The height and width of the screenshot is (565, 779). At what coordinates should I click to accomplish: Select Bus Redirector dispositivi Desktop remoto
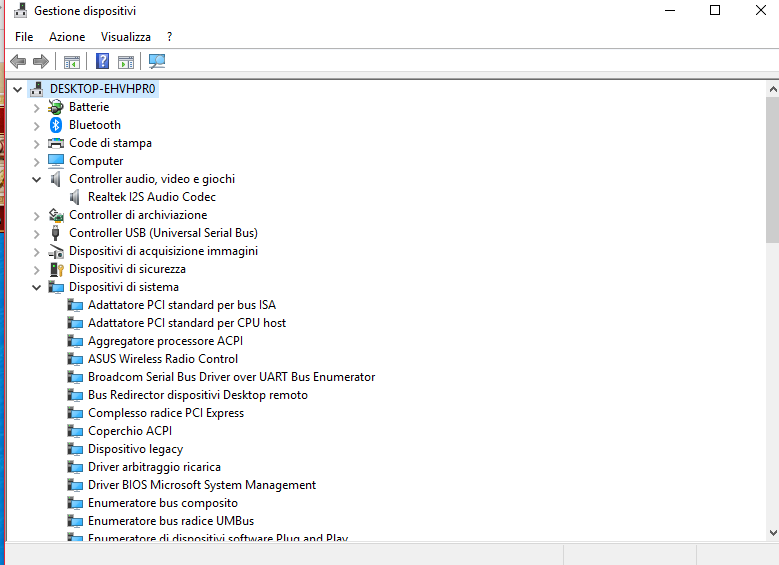[x=198, y=395]
